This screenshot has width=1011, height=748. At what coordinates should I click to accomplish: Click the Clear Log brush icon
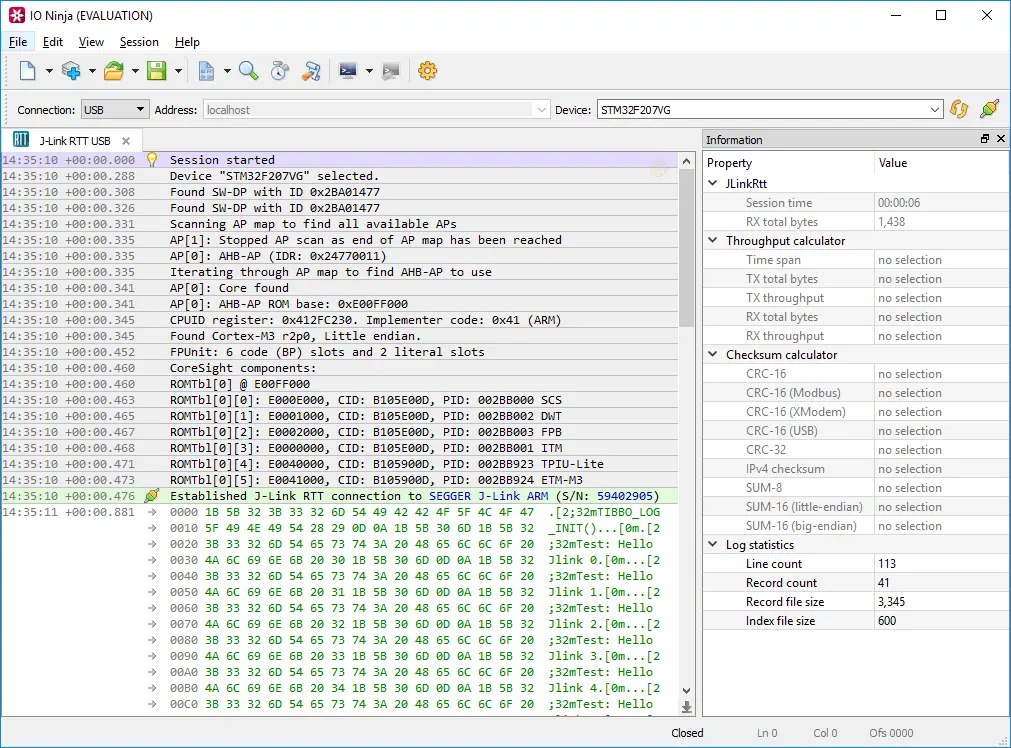(x=312, y=71)
